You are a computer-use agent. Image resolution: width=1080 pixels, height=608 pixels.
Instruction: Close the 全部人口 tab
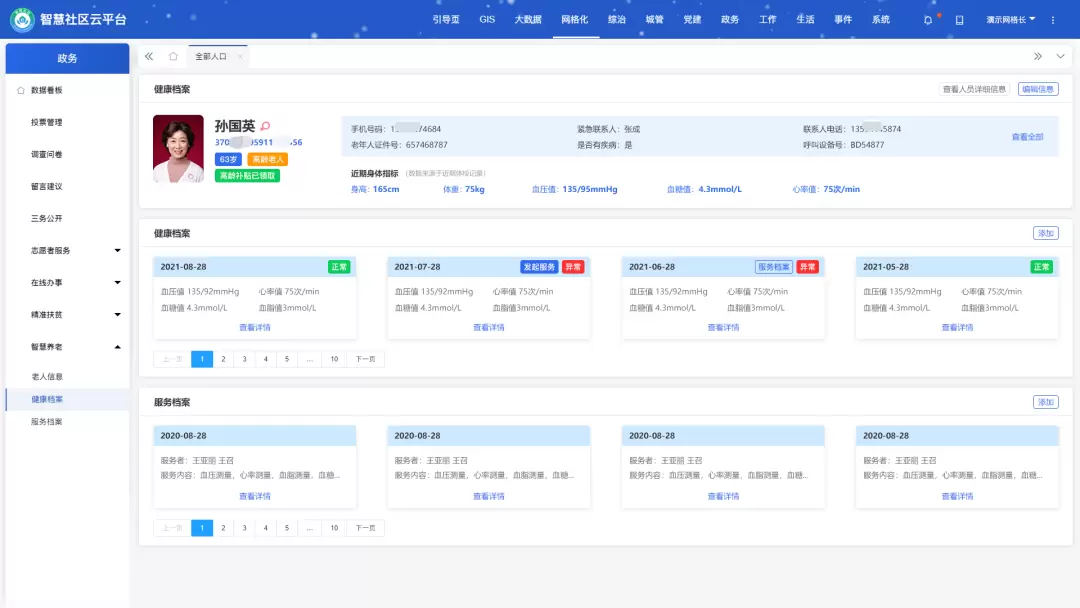coord(240,56)
